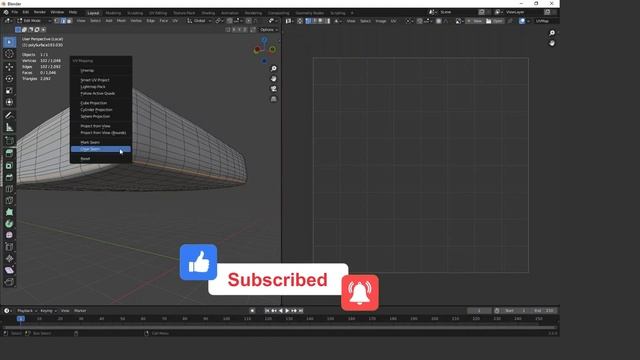This screenshot has width=640, height=360.
Task: Click the play animation button
Action: tap(287, 311)
